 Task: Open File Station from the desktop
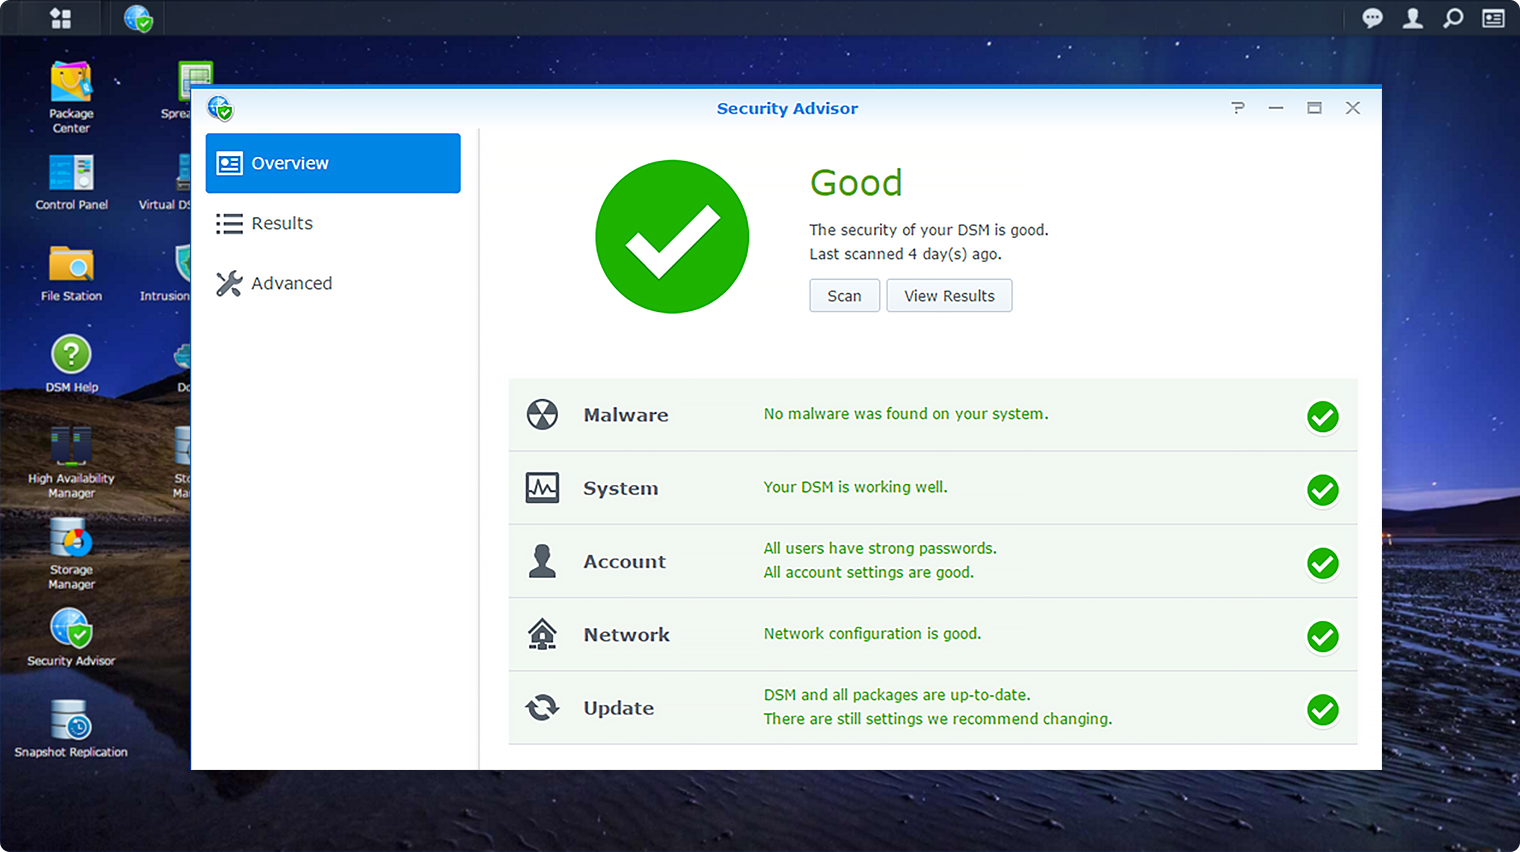point(71,263)
